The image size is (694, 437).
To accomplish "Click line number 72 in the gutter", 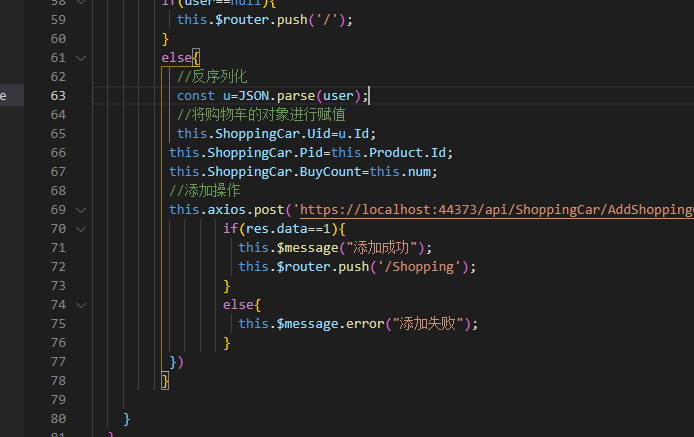I will [x=58, y=267].
